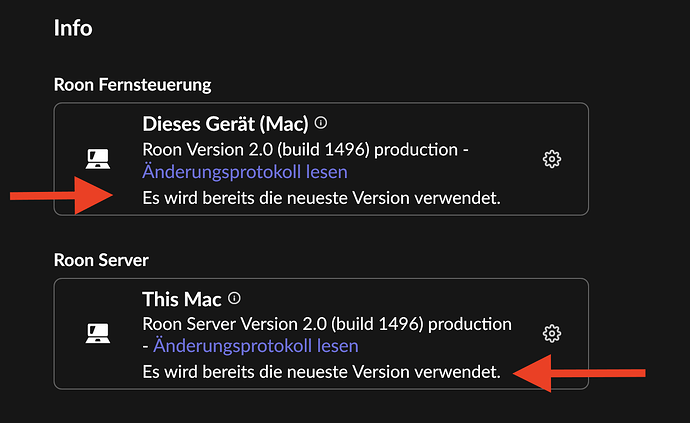Open Änderungsprotokoll lesen link for Roon remote

tap(245, 172)
